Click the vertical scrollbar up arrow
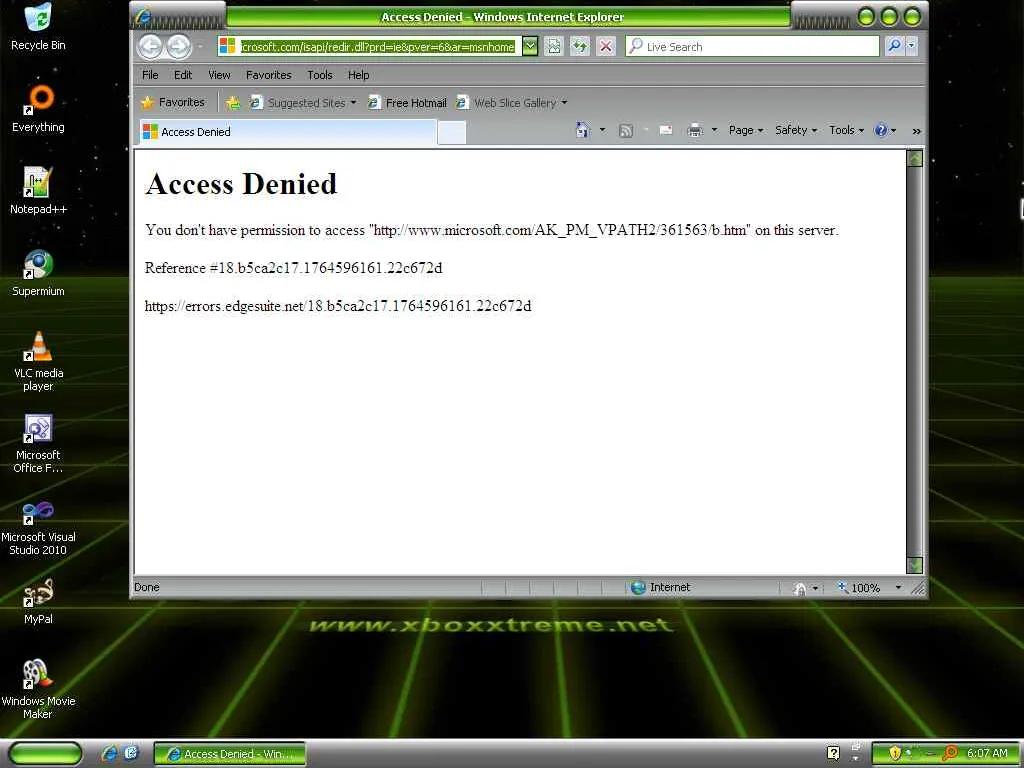This screenshot has width=1024, height=768. click(915, 158)
